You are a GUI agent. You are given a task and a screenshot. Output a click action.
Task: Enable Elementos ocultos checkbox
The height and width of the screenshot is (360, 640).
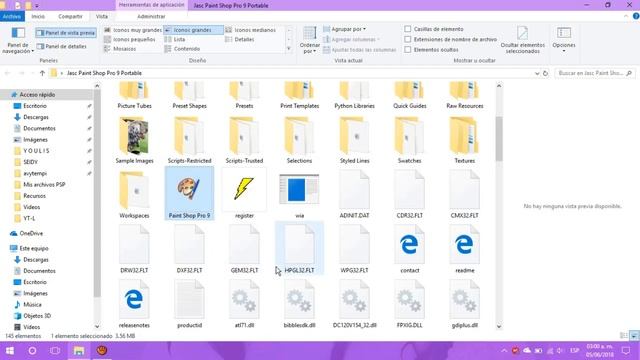[407, 49]
